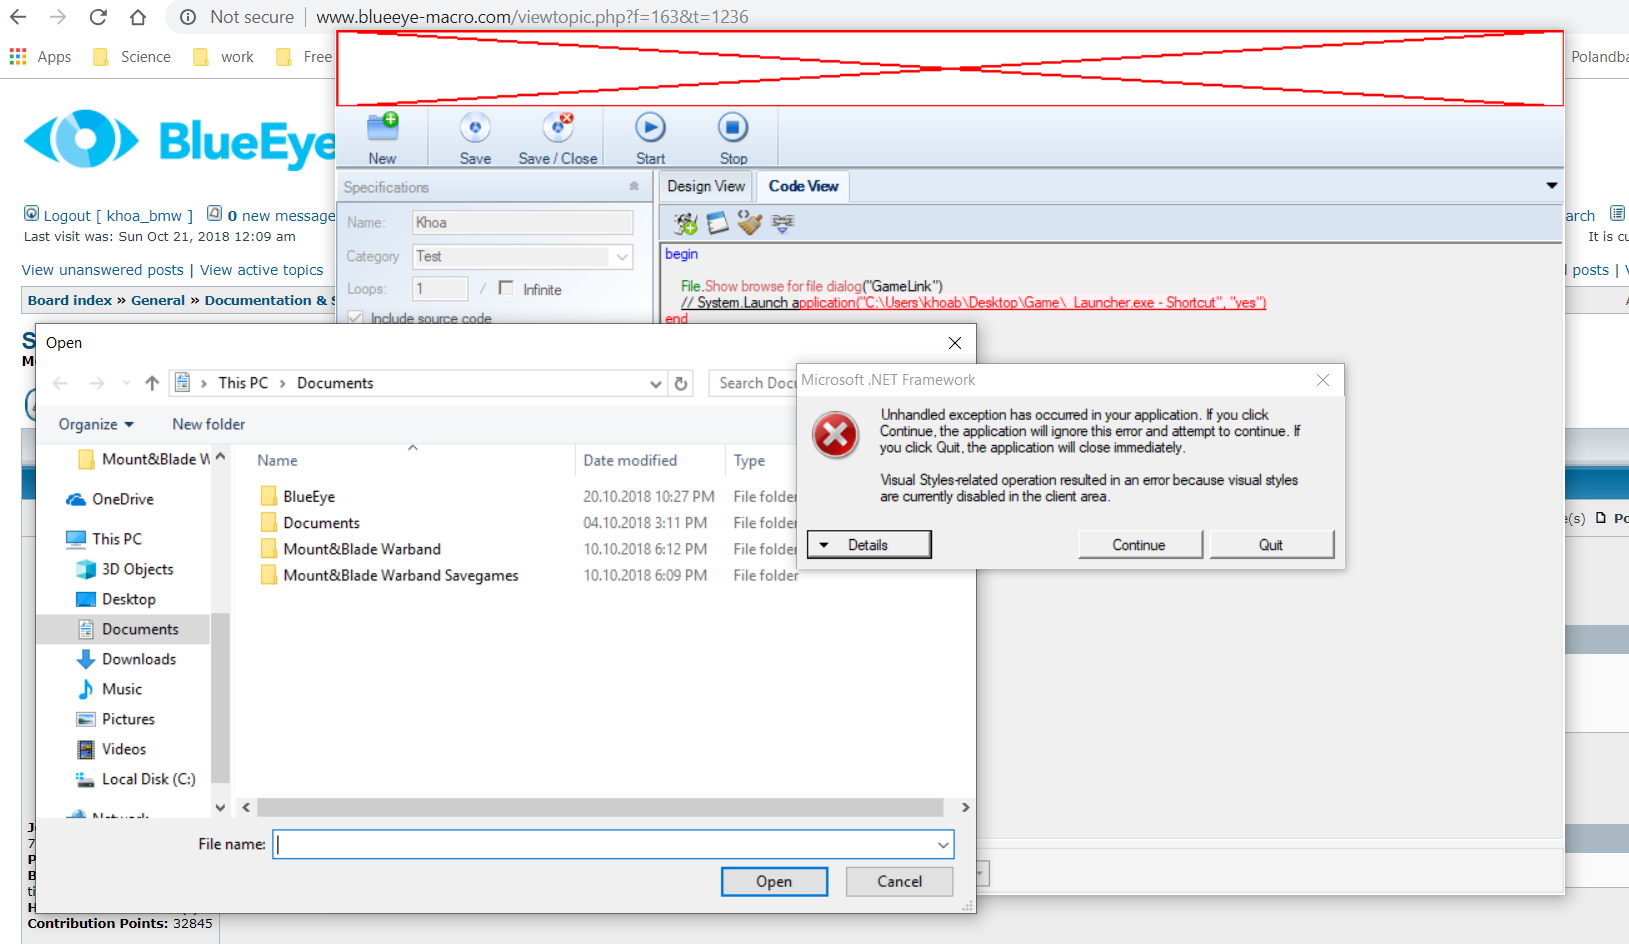Click the navigation pane up scroll arrow
This screenshot has height=944, width=1629.
pos(220,456)
